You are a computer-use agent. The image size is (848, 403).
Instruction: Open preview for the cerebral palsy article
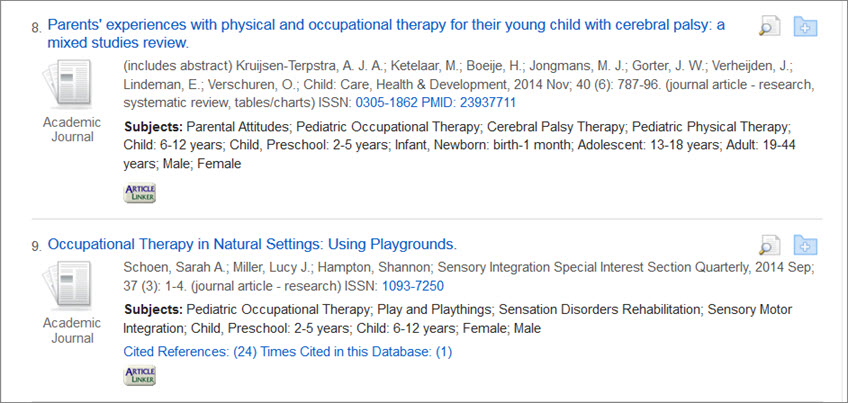click(x=769, y=27)
